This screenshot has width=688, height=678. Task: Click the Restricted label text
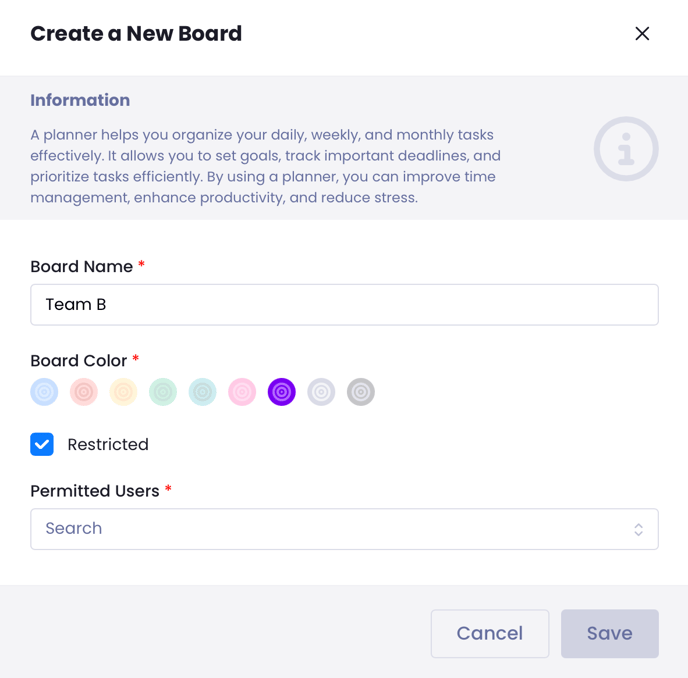tap(108, 445)
